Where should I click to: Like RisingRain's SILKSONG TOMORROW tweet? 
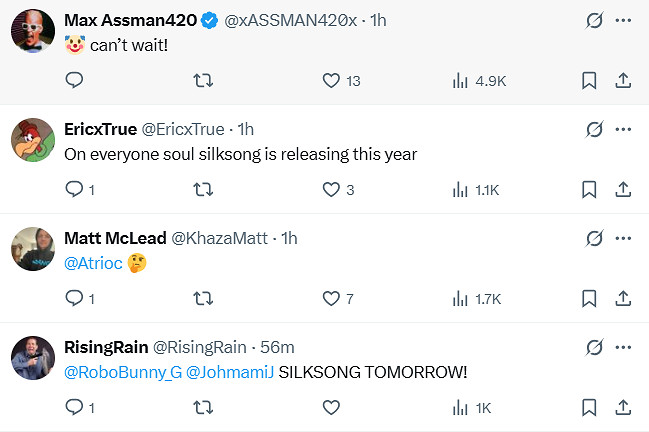(x=332, y=407)
